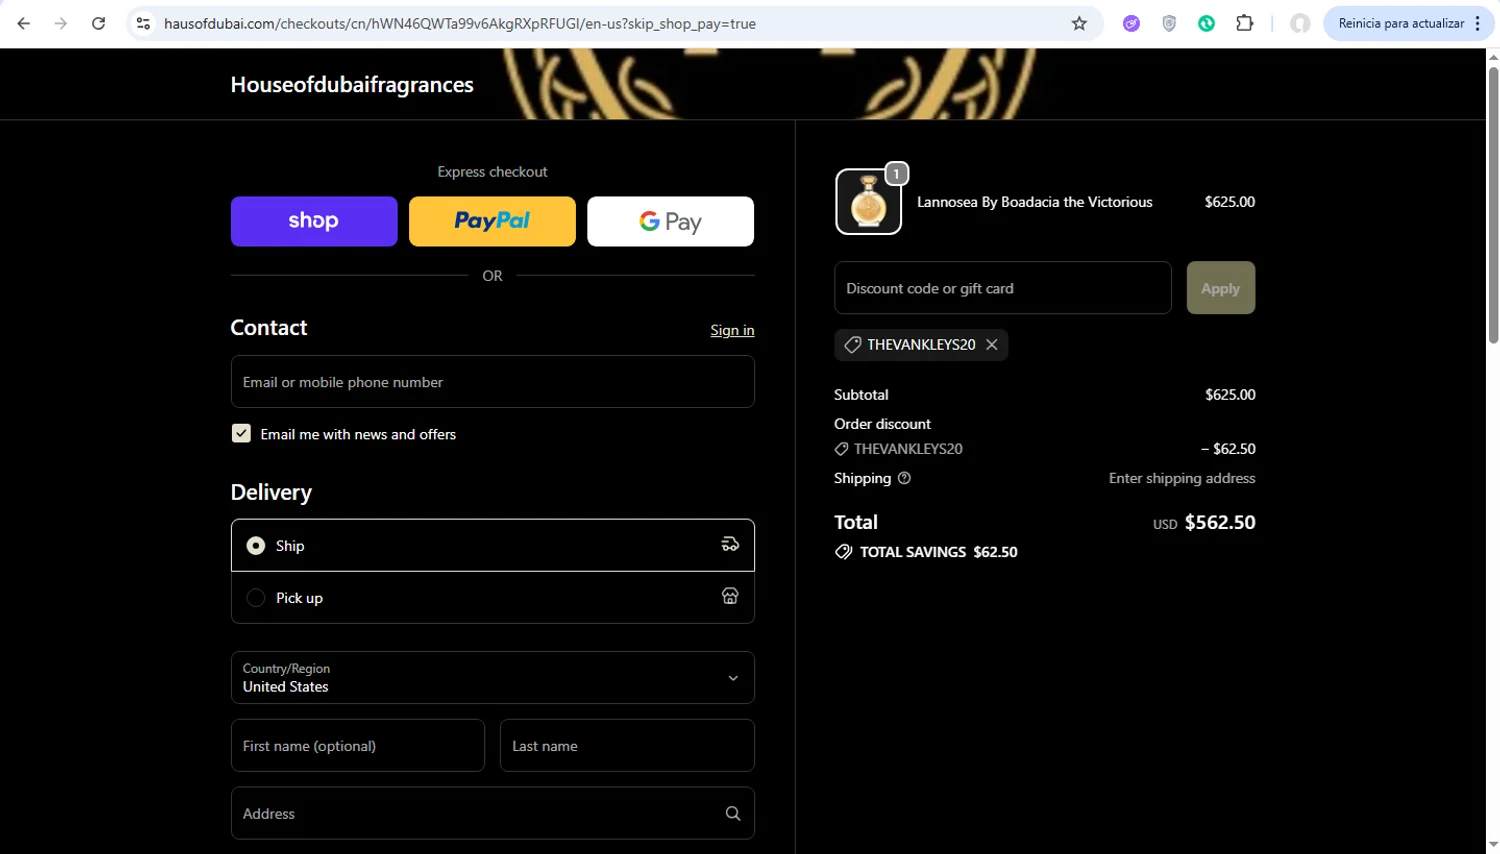Open Chrome three-dot menu
Image resolution: width=1500 pixels, height=854 pixels.
(x=1478, y=23)
